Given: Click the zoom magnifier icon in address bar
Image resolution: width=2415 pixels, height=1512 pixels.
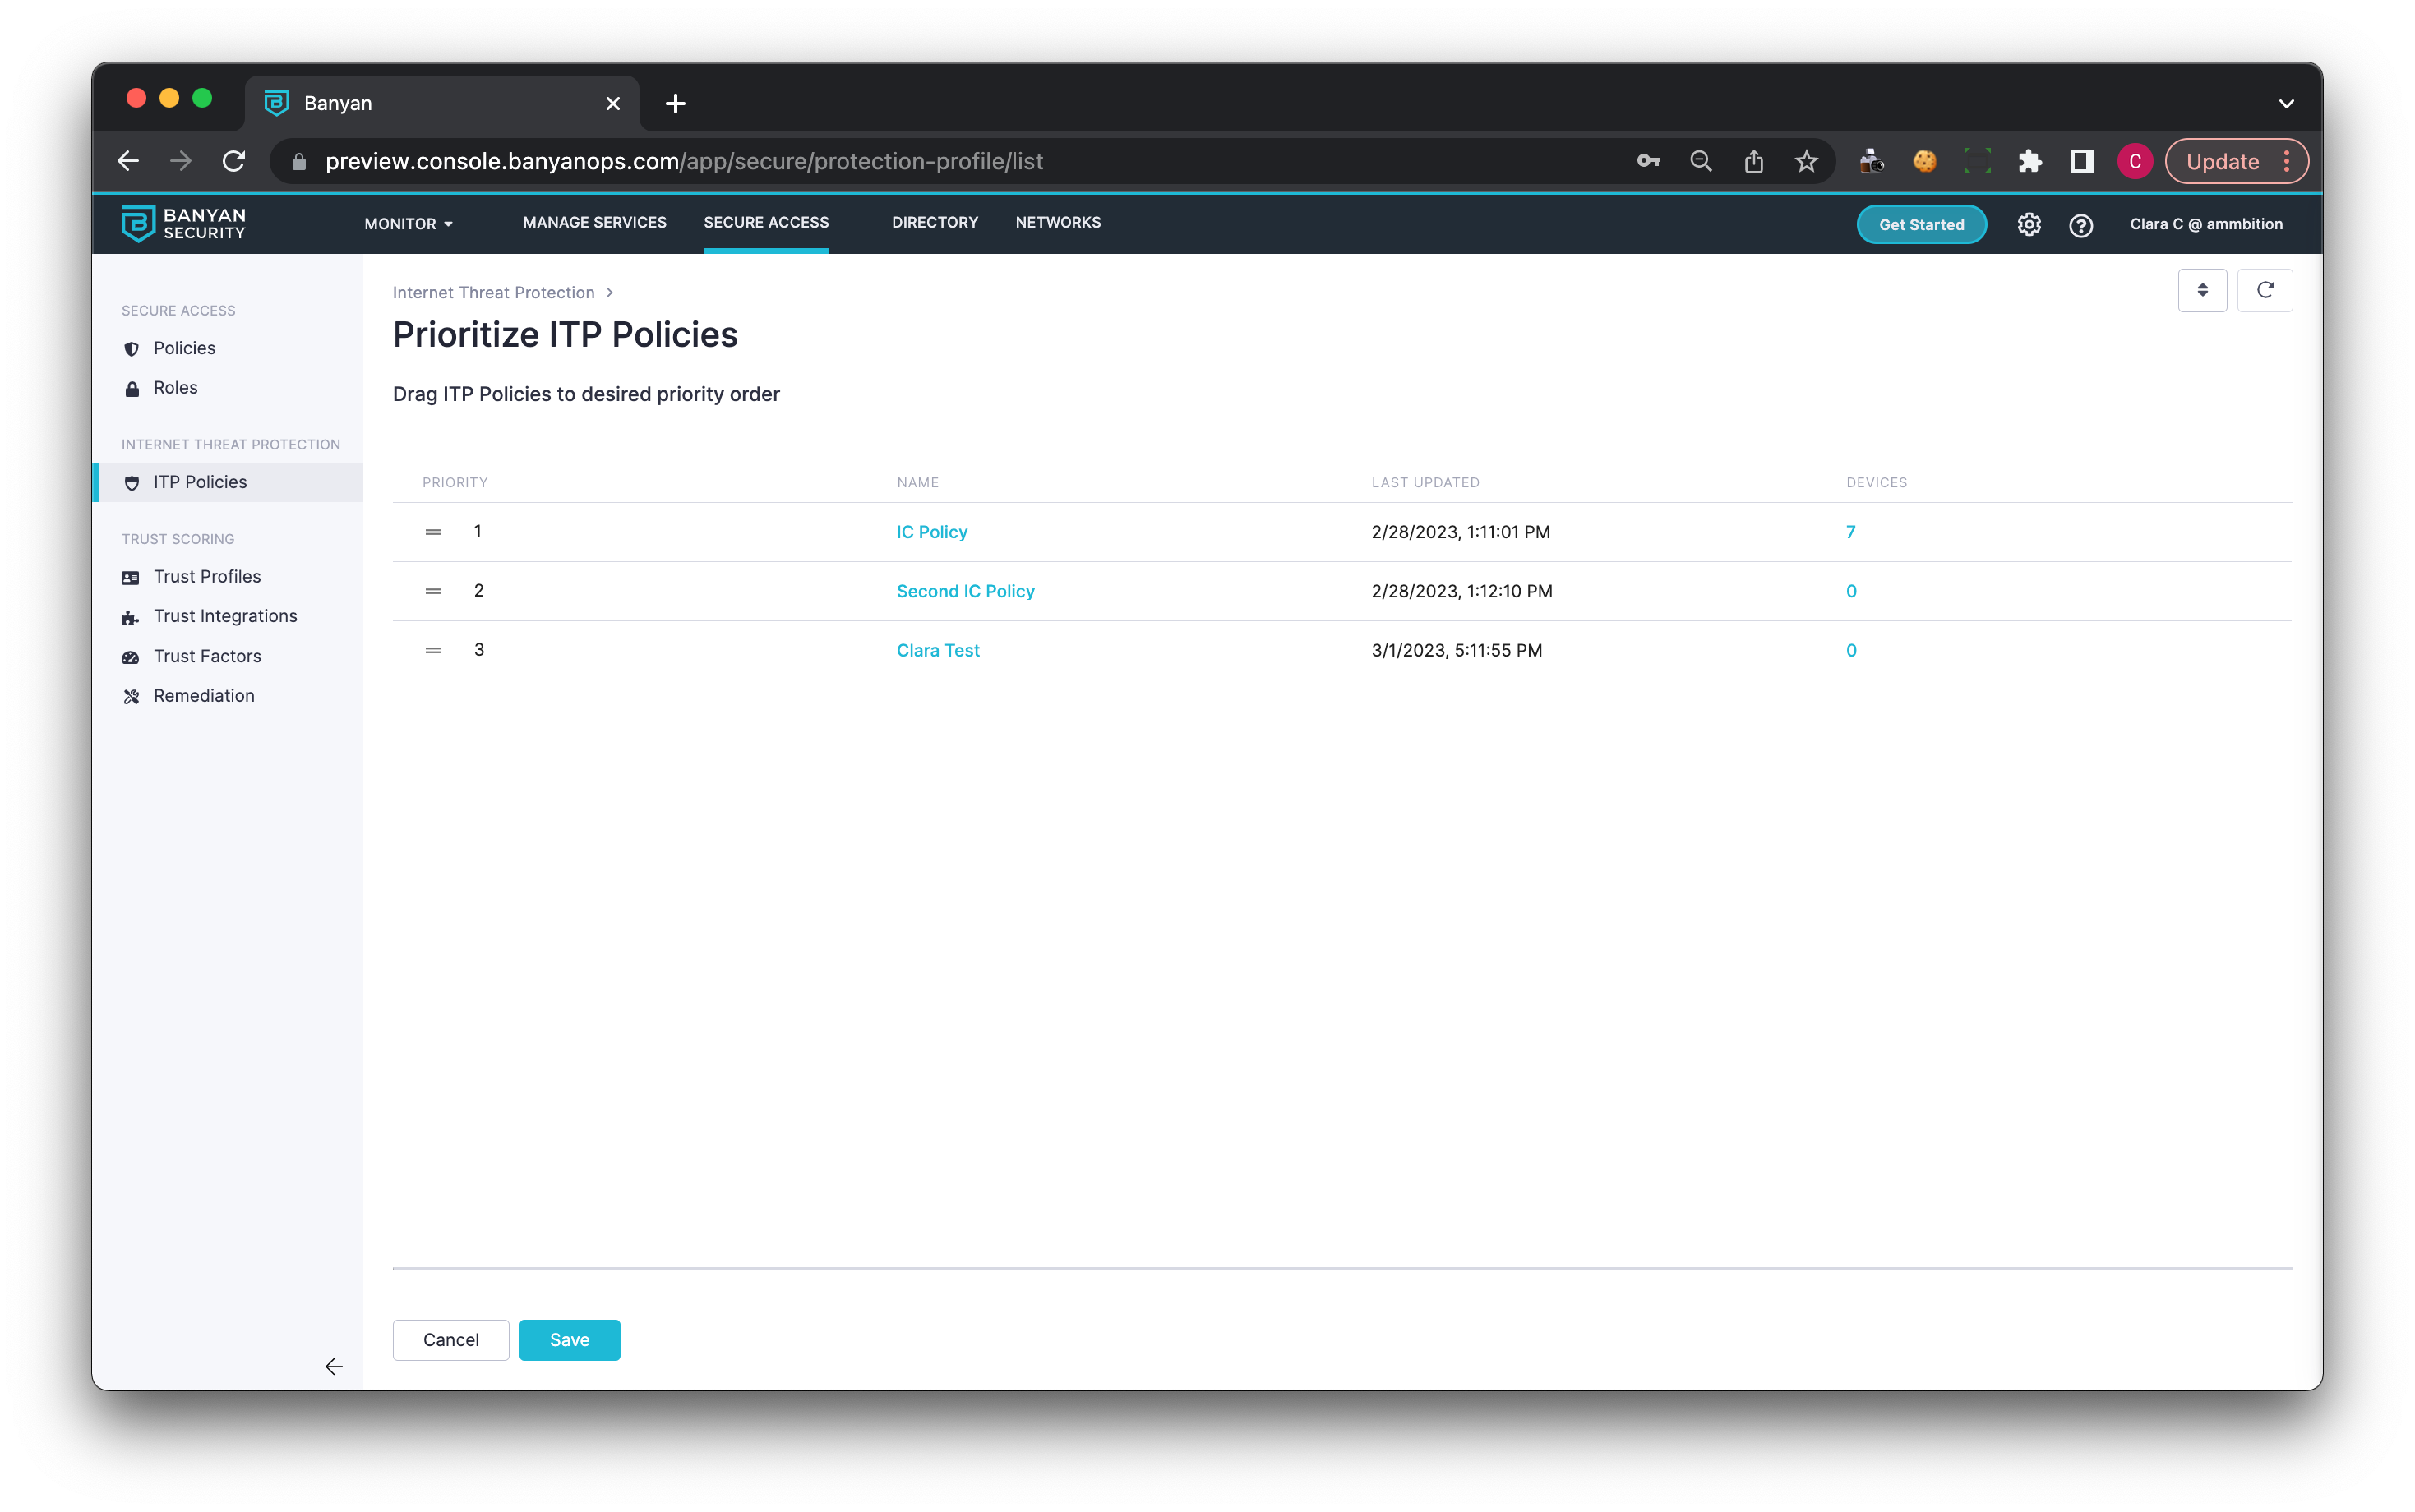Looking at the screenshot, I should pyautogui.click(x=1700, y=161).
